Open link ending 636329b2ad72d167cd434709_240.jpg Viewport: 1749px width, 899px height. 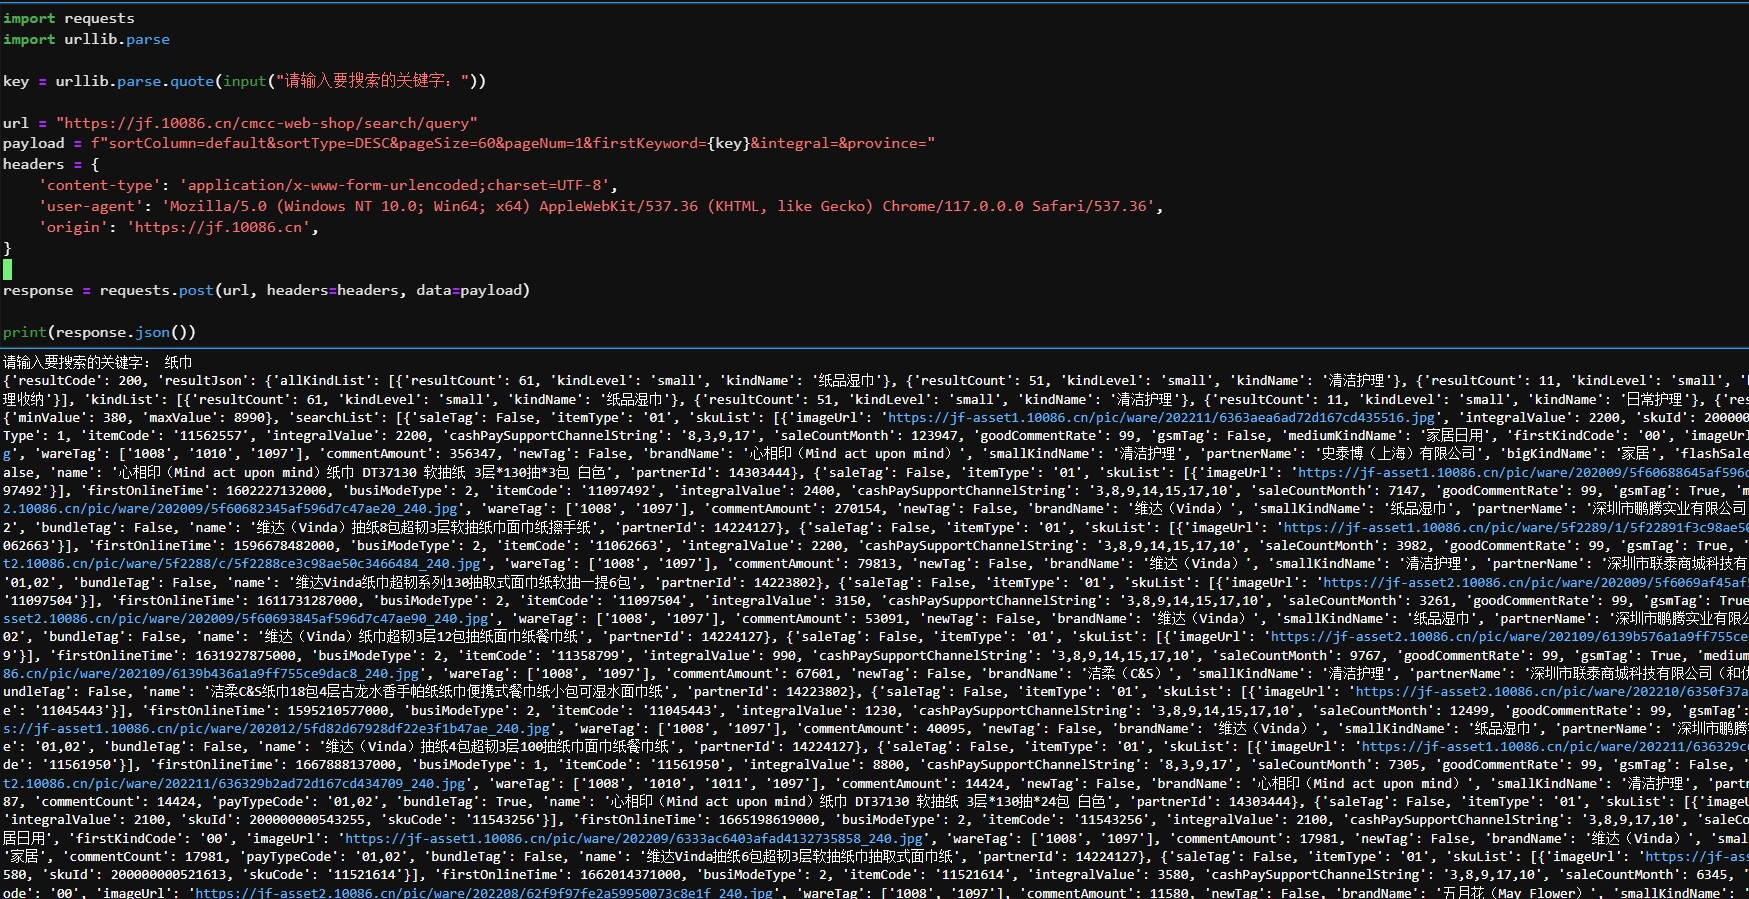pos(235,784)
